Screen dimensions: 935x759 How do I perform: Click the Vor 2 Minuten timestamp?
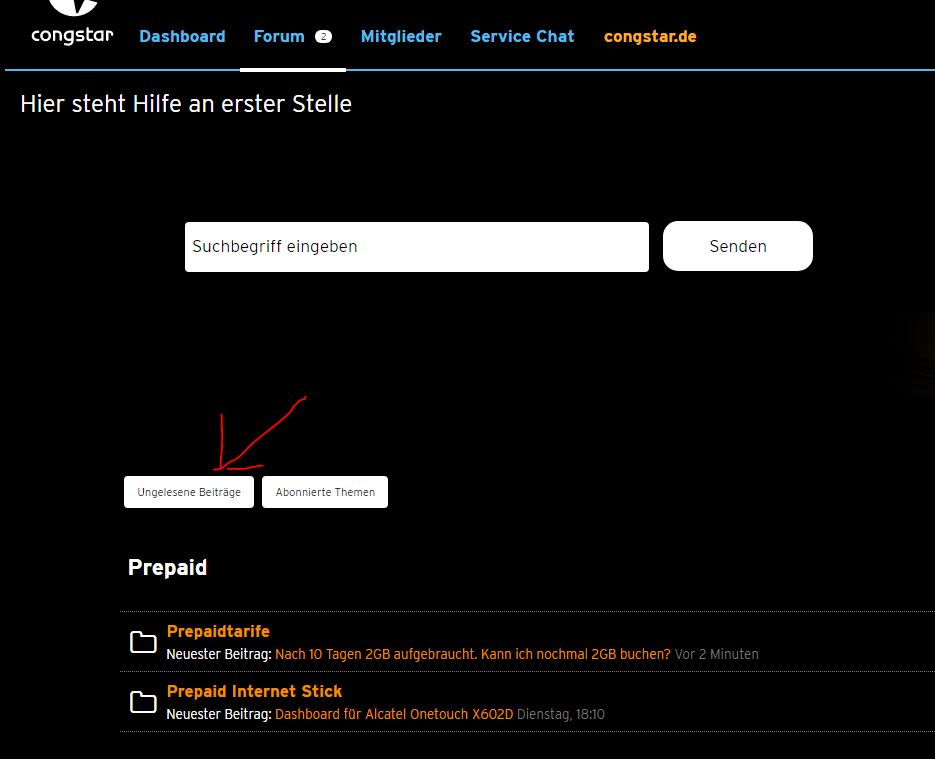716,654
